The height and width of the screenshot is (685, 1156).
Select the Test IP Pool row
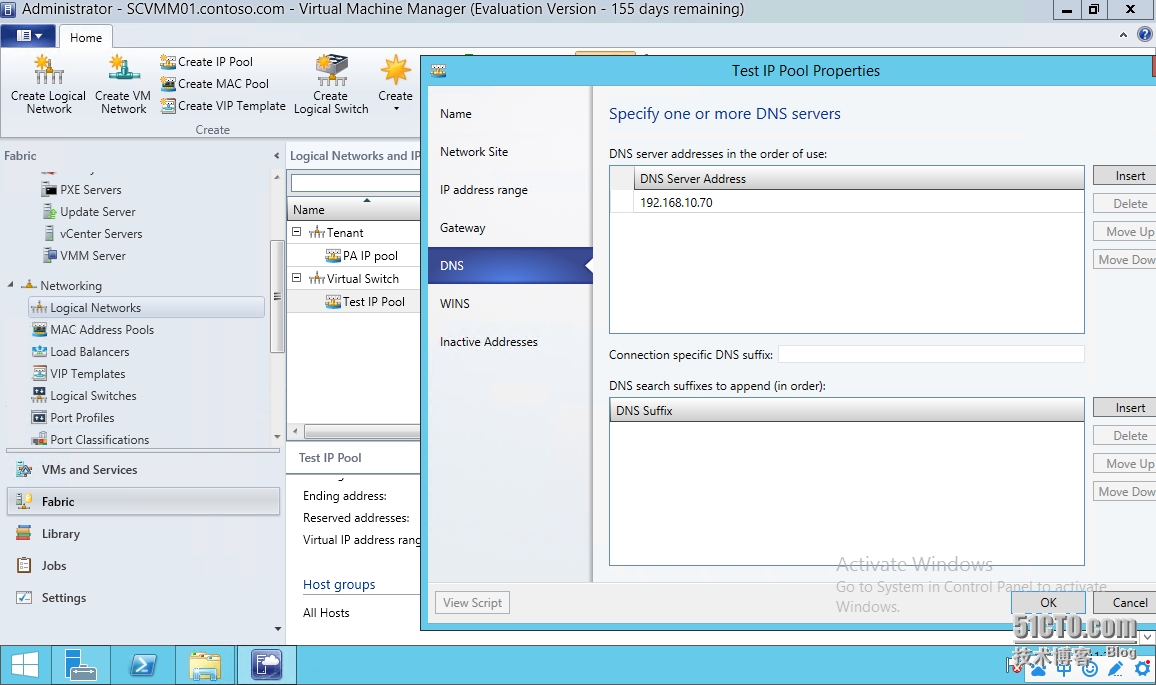tap(354, 302)
